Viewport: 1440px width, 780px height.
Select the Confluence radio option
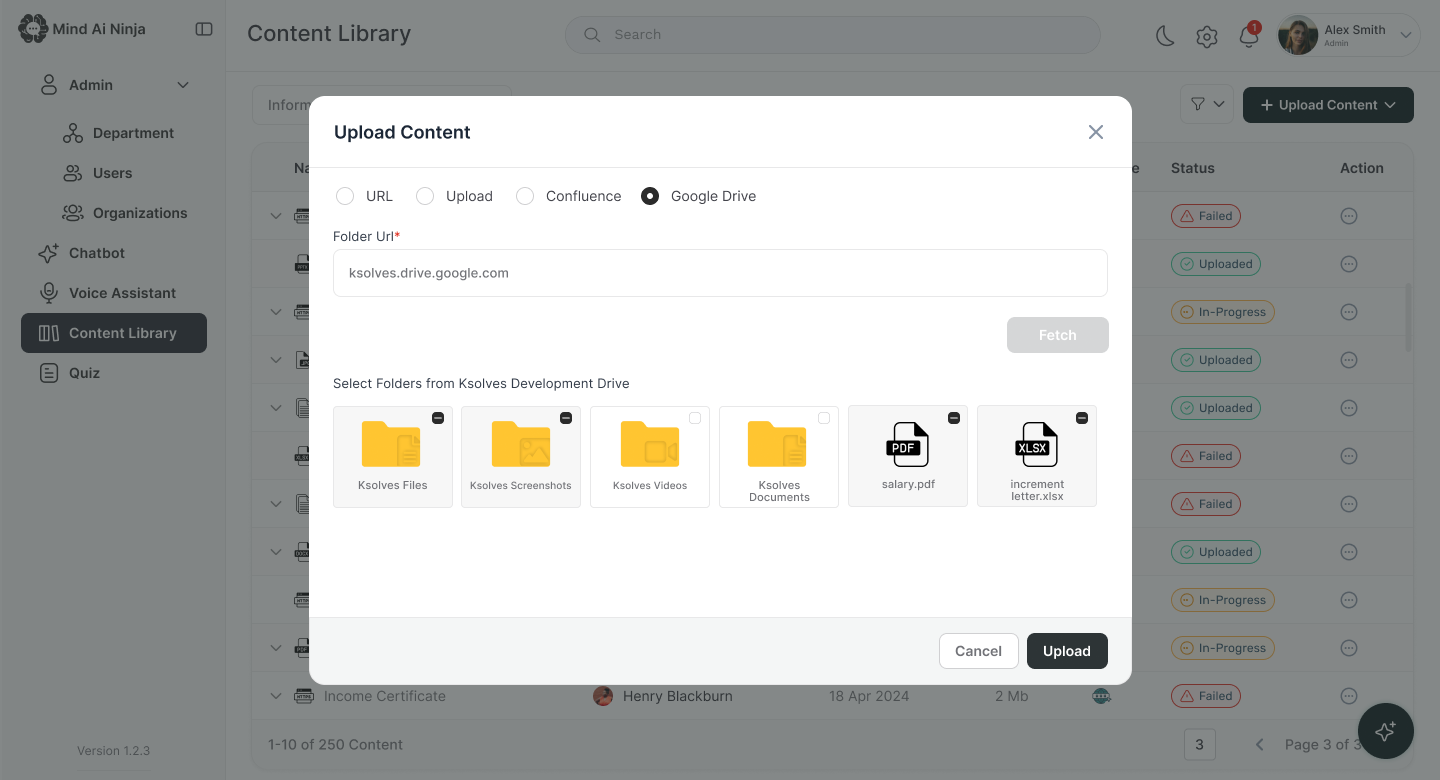[525, 196]
